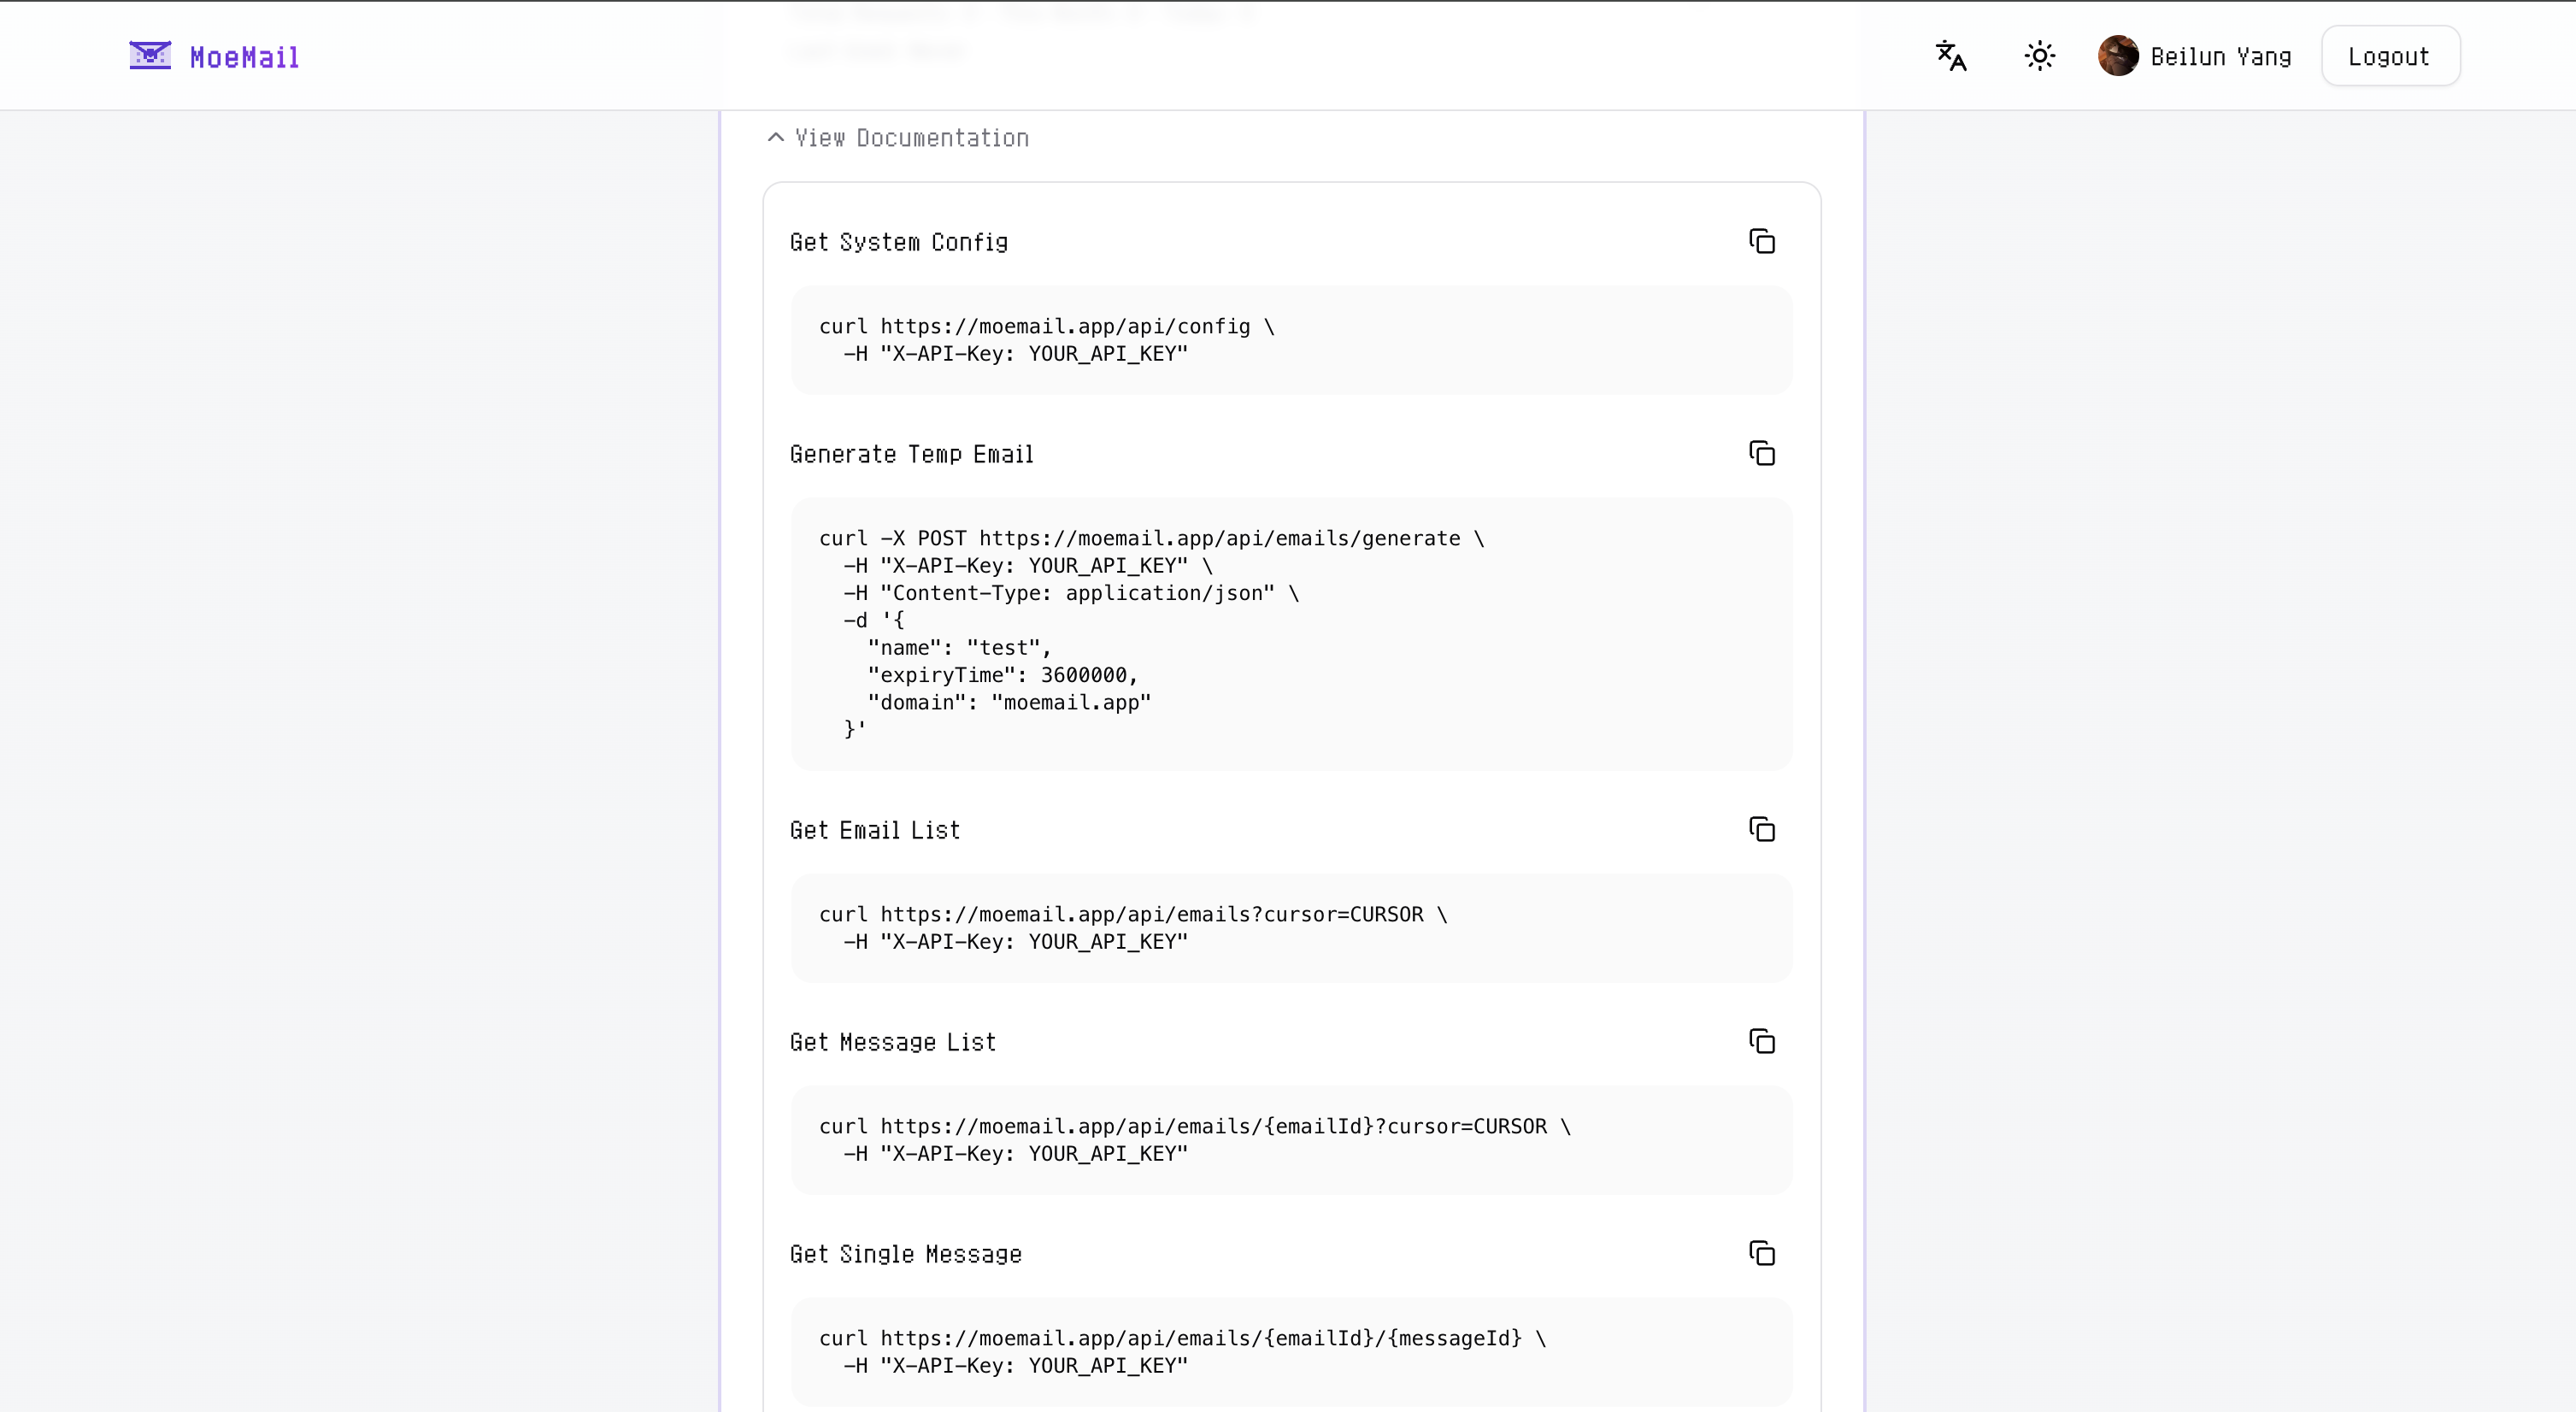Screen dimensions: 2576x1412
Task: Open the MoeMail home link
Action: [244, 58]
